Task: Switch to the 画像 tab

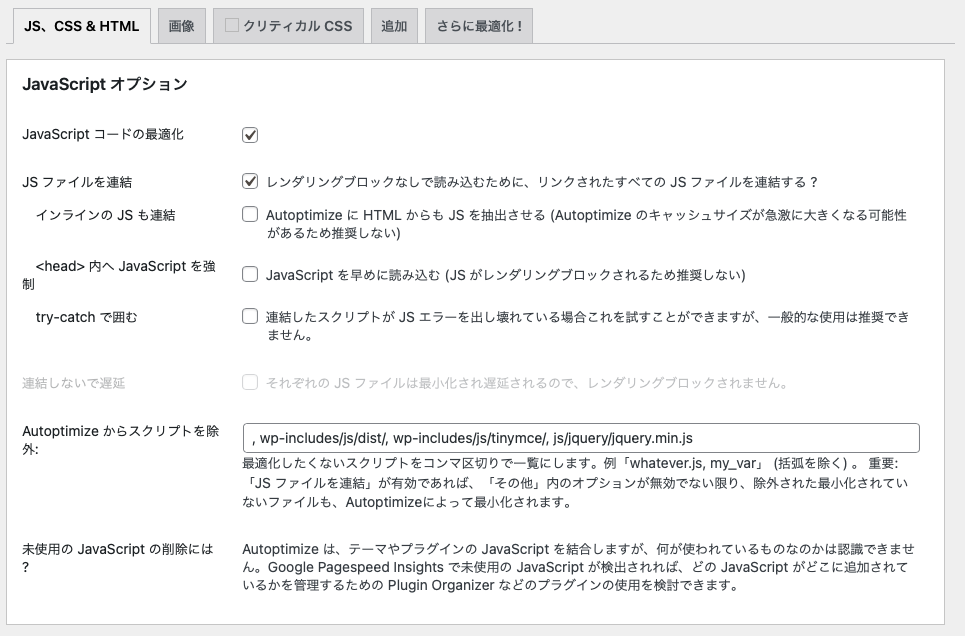Action: (x=181, y=26)
